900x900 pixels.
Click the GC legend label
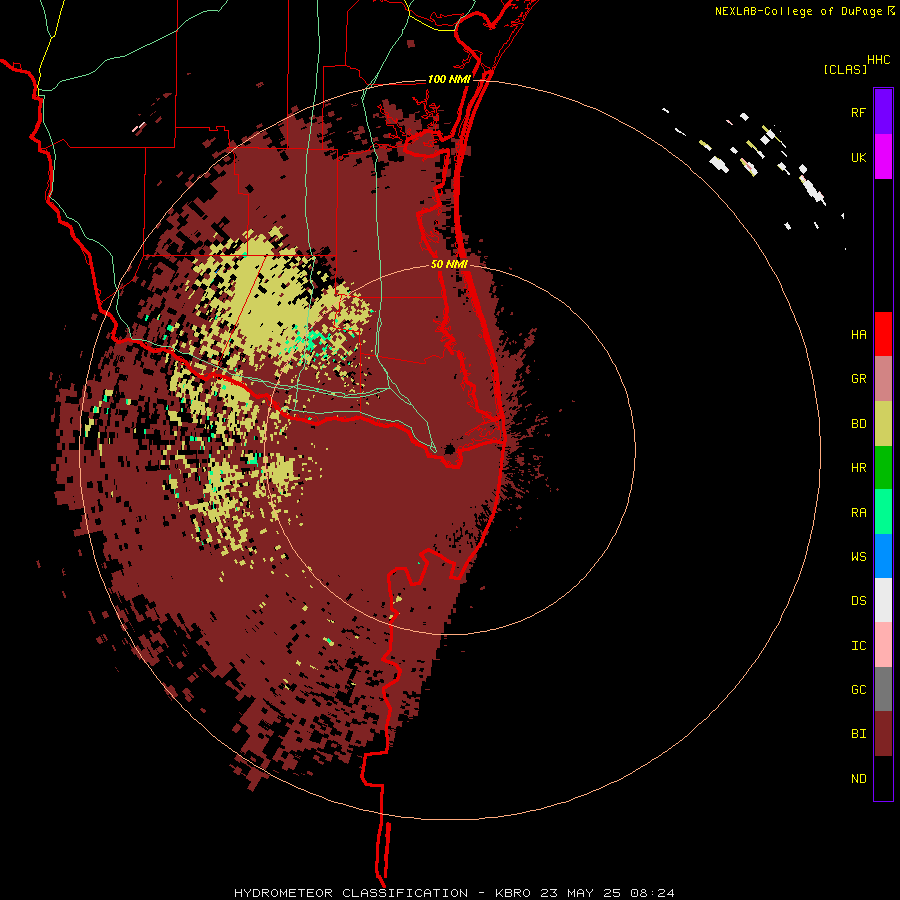click(858, 690)
